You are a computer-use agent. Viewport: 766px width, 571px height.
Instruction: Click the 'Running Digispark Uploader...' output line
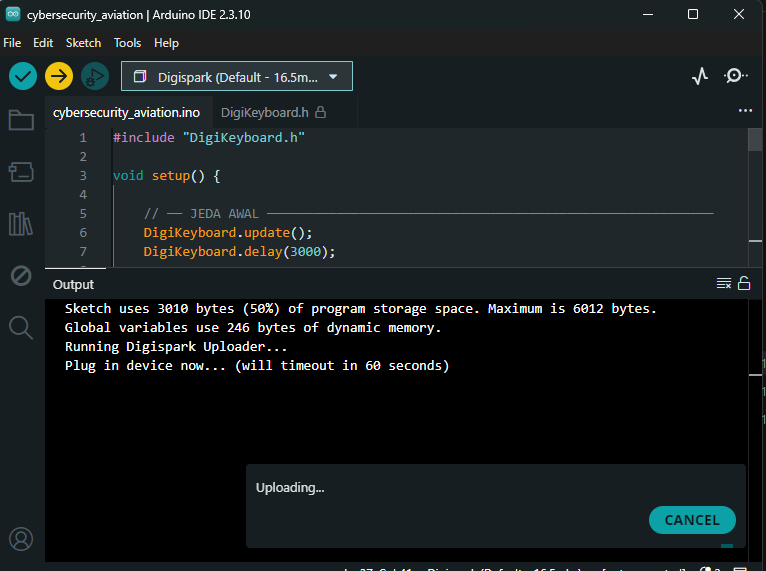point(176,347)
